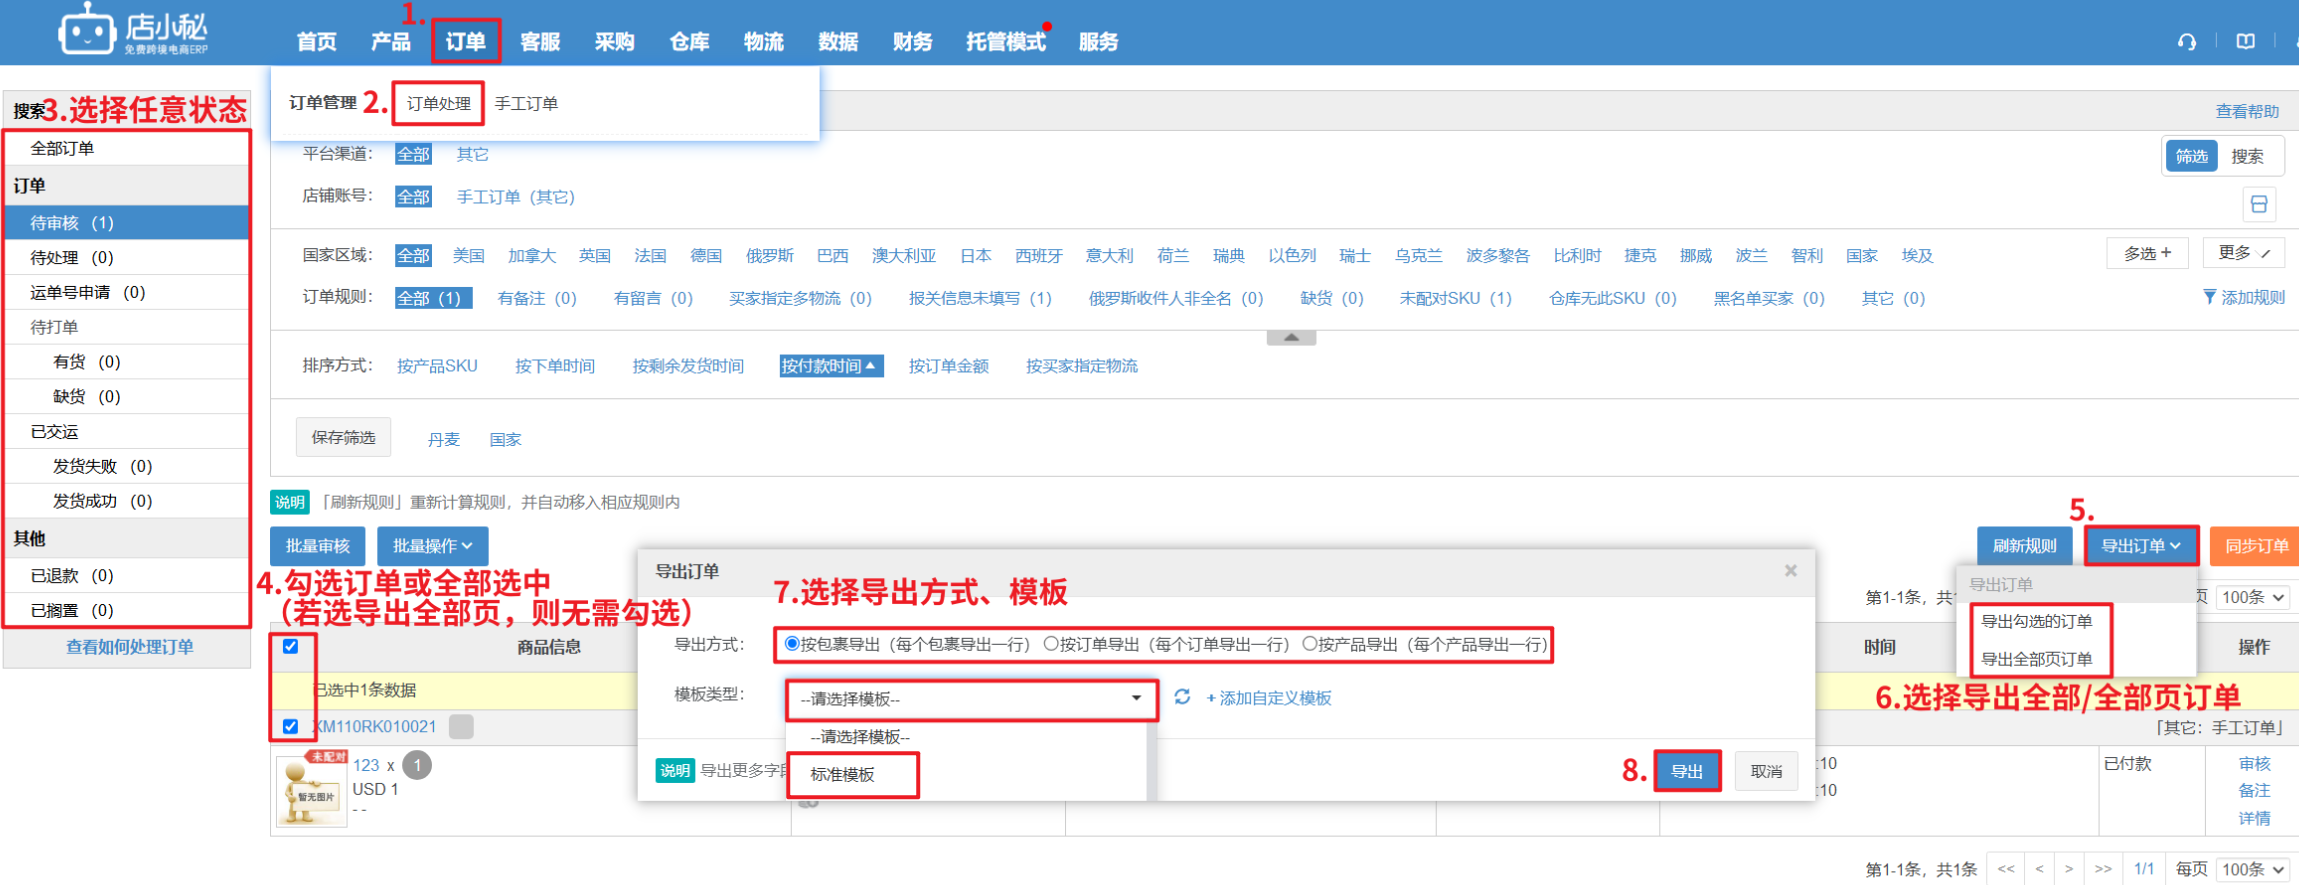Open the help book icon in header
Image resolution: width=2299 pixels, height=885 pixels.
[x=2245, y=42]
